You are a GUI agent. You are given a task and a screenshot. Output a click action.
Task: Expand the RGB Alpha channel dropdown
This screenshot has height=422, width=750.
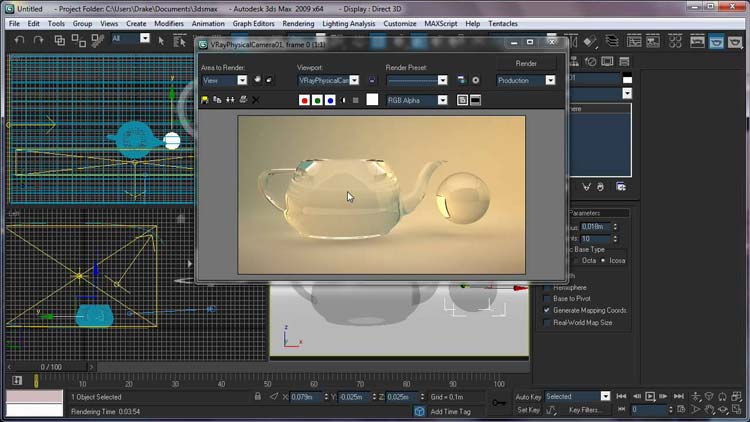pos(417,100)
